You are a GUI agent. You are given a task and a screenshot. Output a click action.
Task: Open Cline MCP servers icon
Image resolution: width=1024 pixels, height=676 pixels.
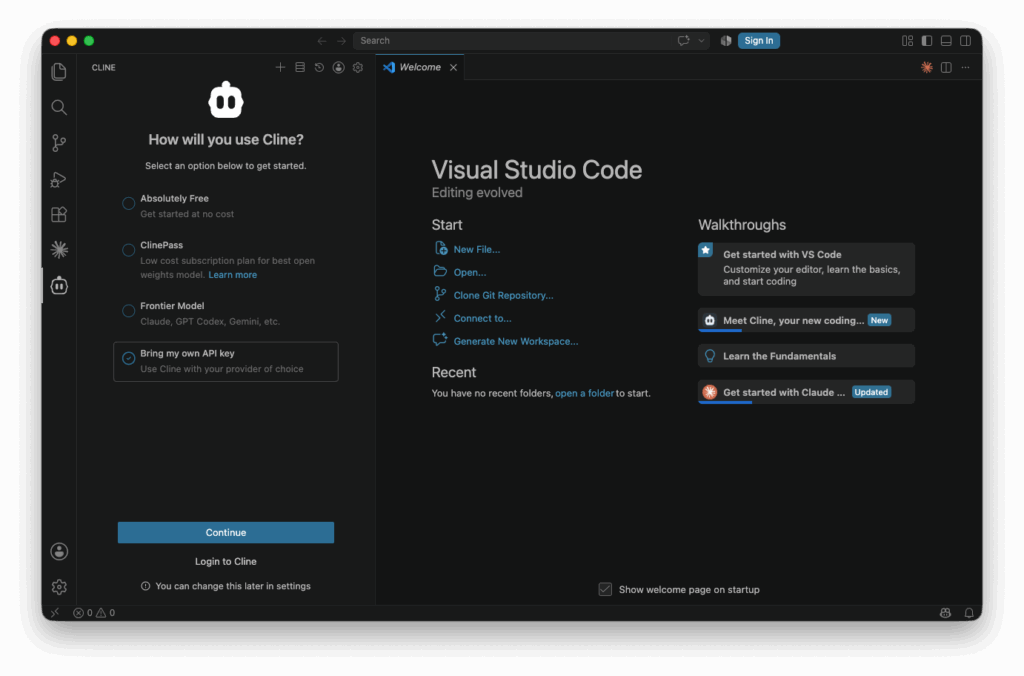pos(300,67)
